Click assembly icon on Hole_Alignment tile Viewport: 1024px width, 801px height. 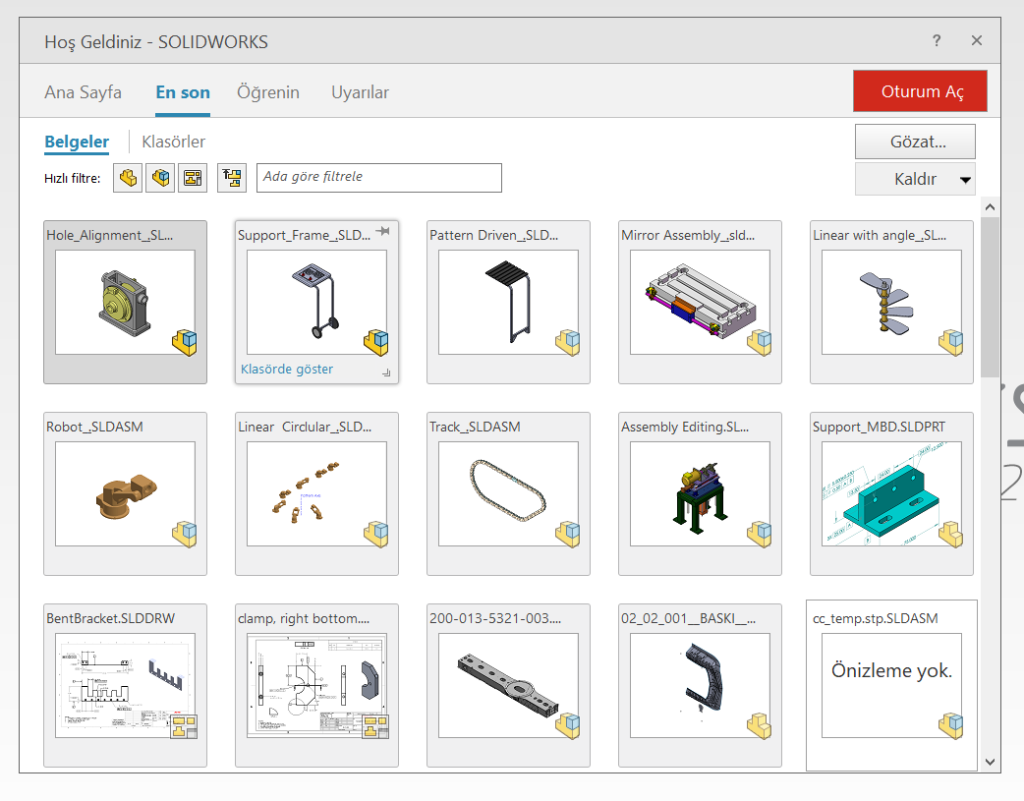[x=183, y=343]
